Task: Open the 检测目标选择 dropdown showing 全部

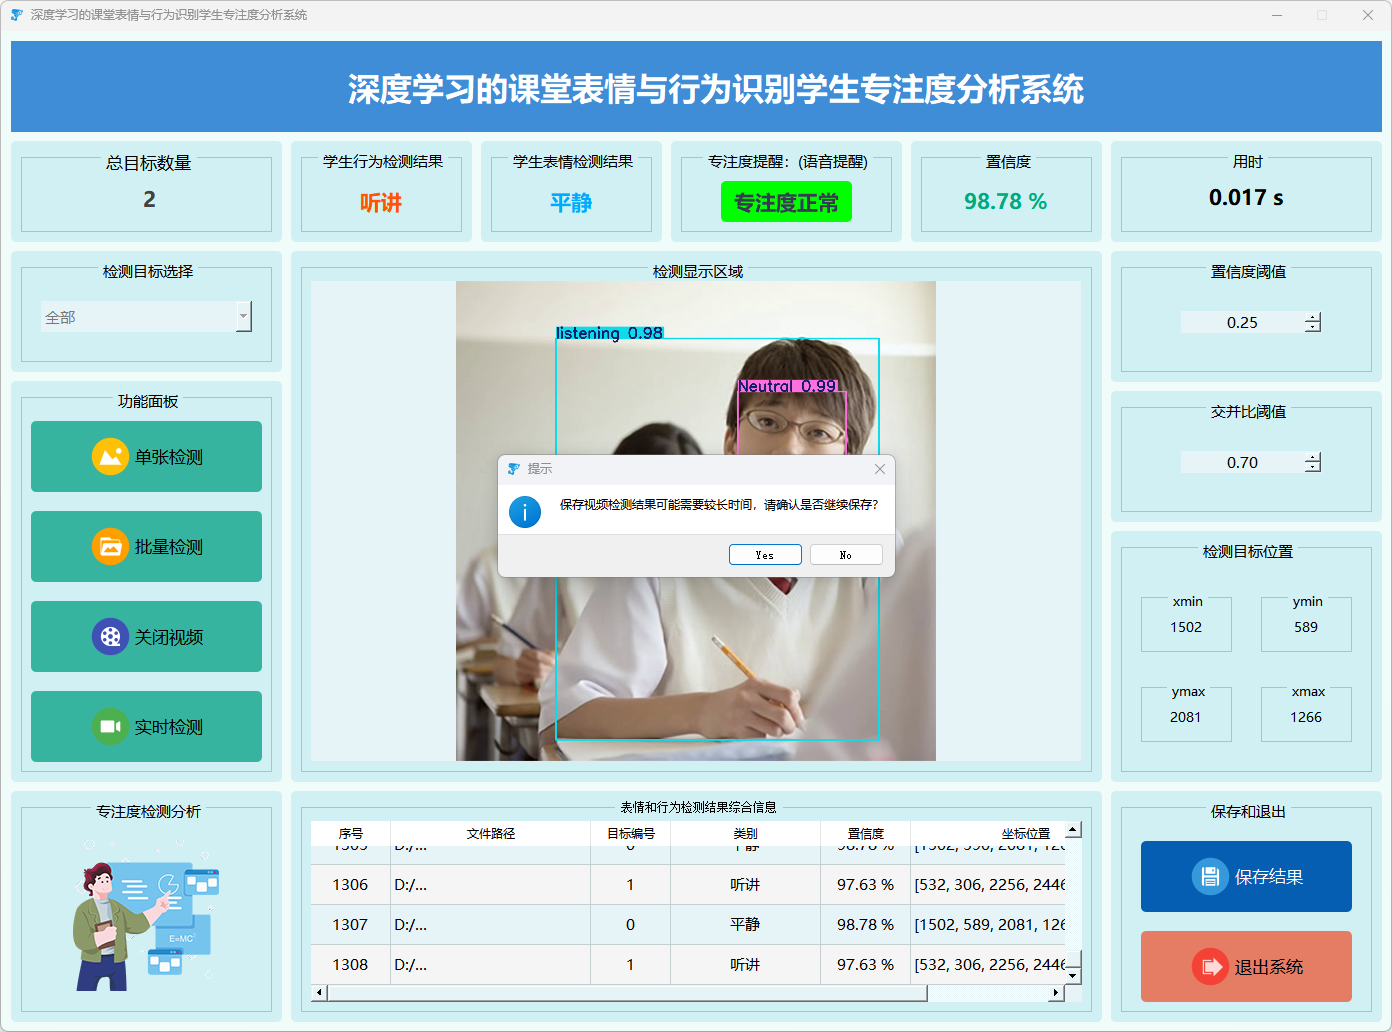Action: click(x=146, y=317)
